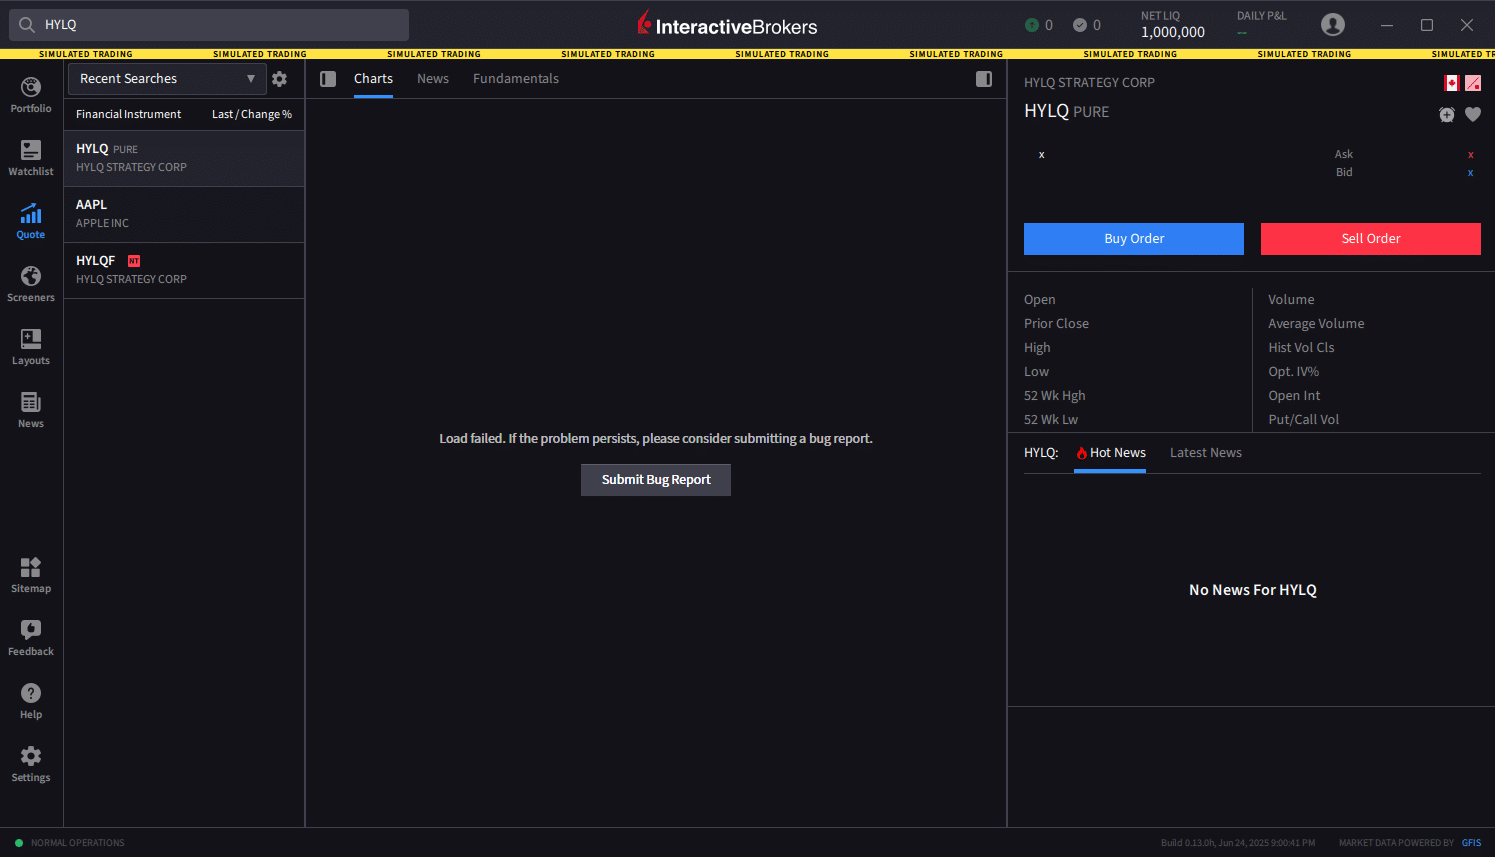Click the NET LIQ 1,000,000 value
1495x857 pixels.
[1173, 32]
